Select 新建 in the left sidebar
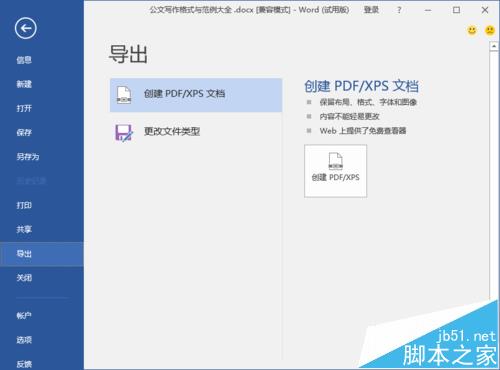The image size is (500, 370). (x=24, y=84)
